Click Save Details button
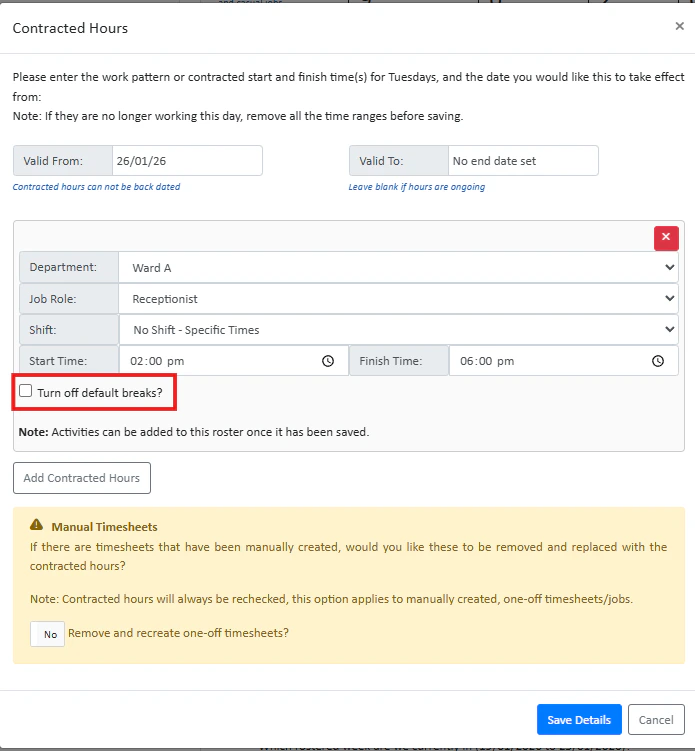Screen dimensions: 695x751 point(579,719)
